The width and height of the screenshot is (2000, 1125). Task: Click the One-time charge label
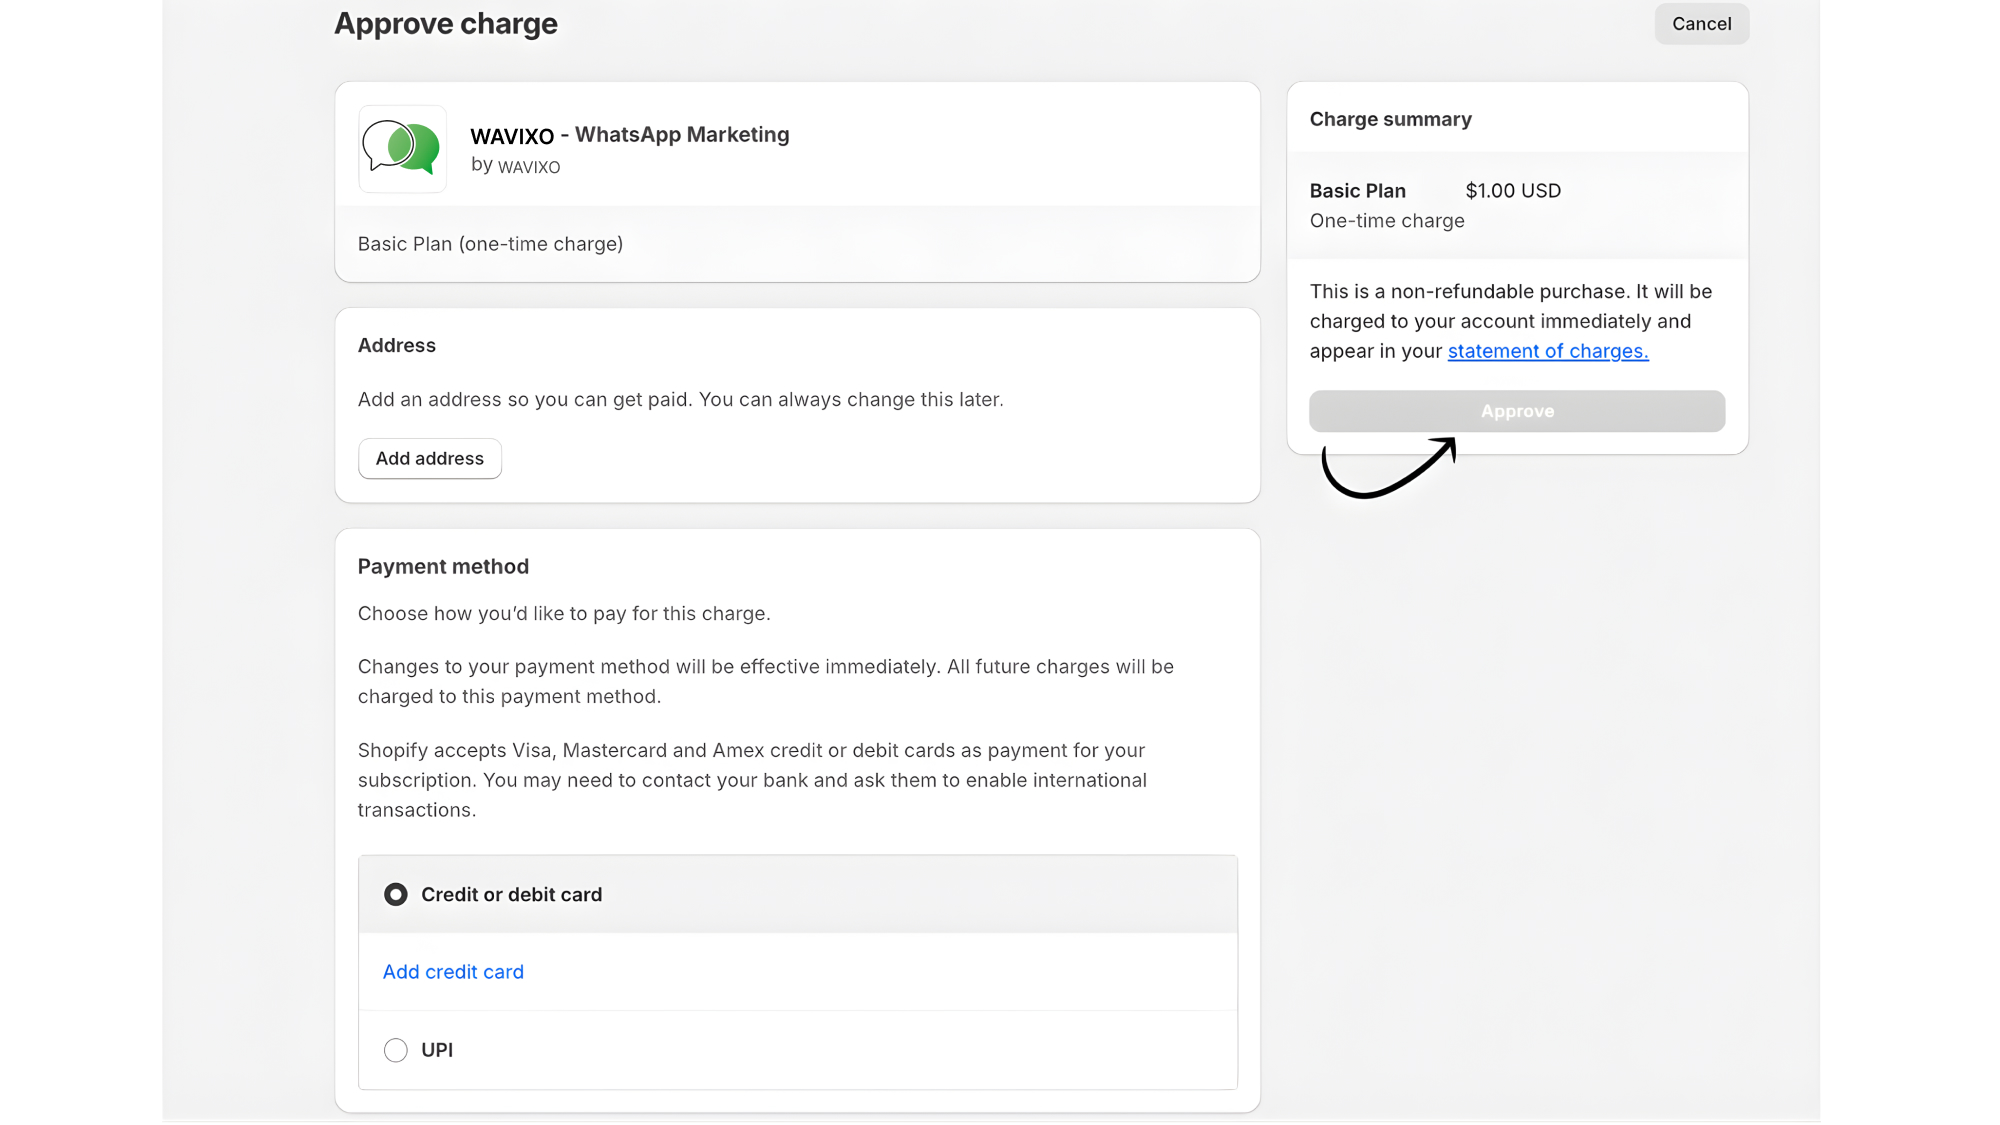point(1387,221)
